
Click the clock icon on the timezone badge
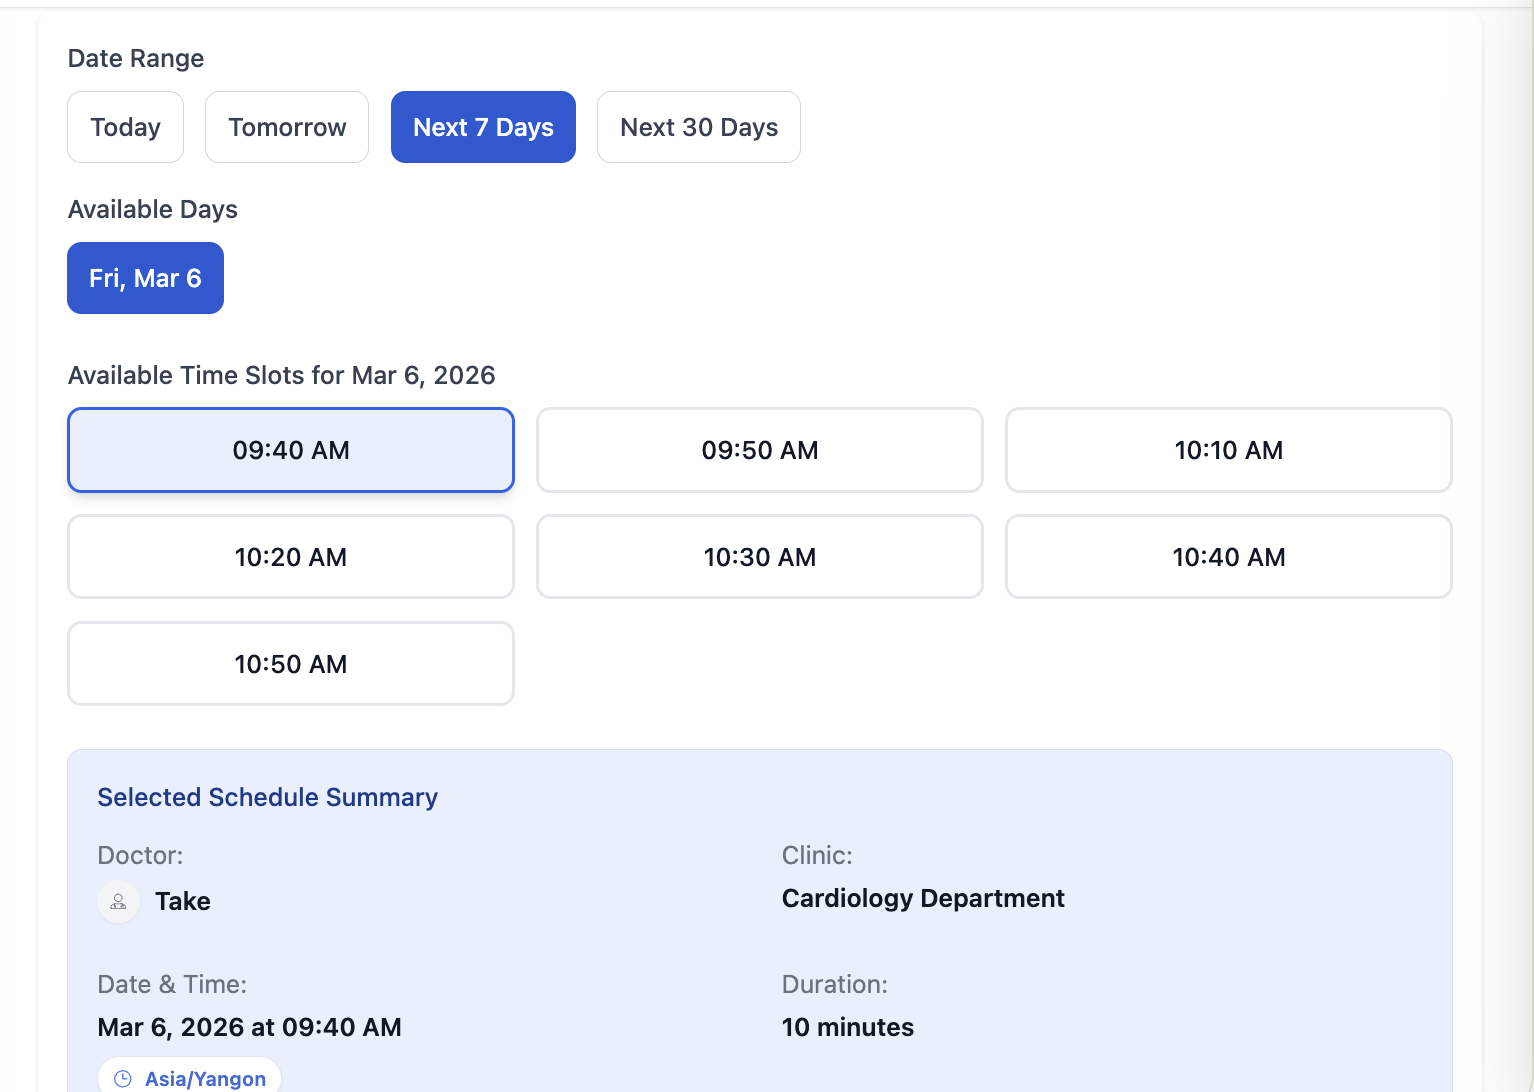122,1077
